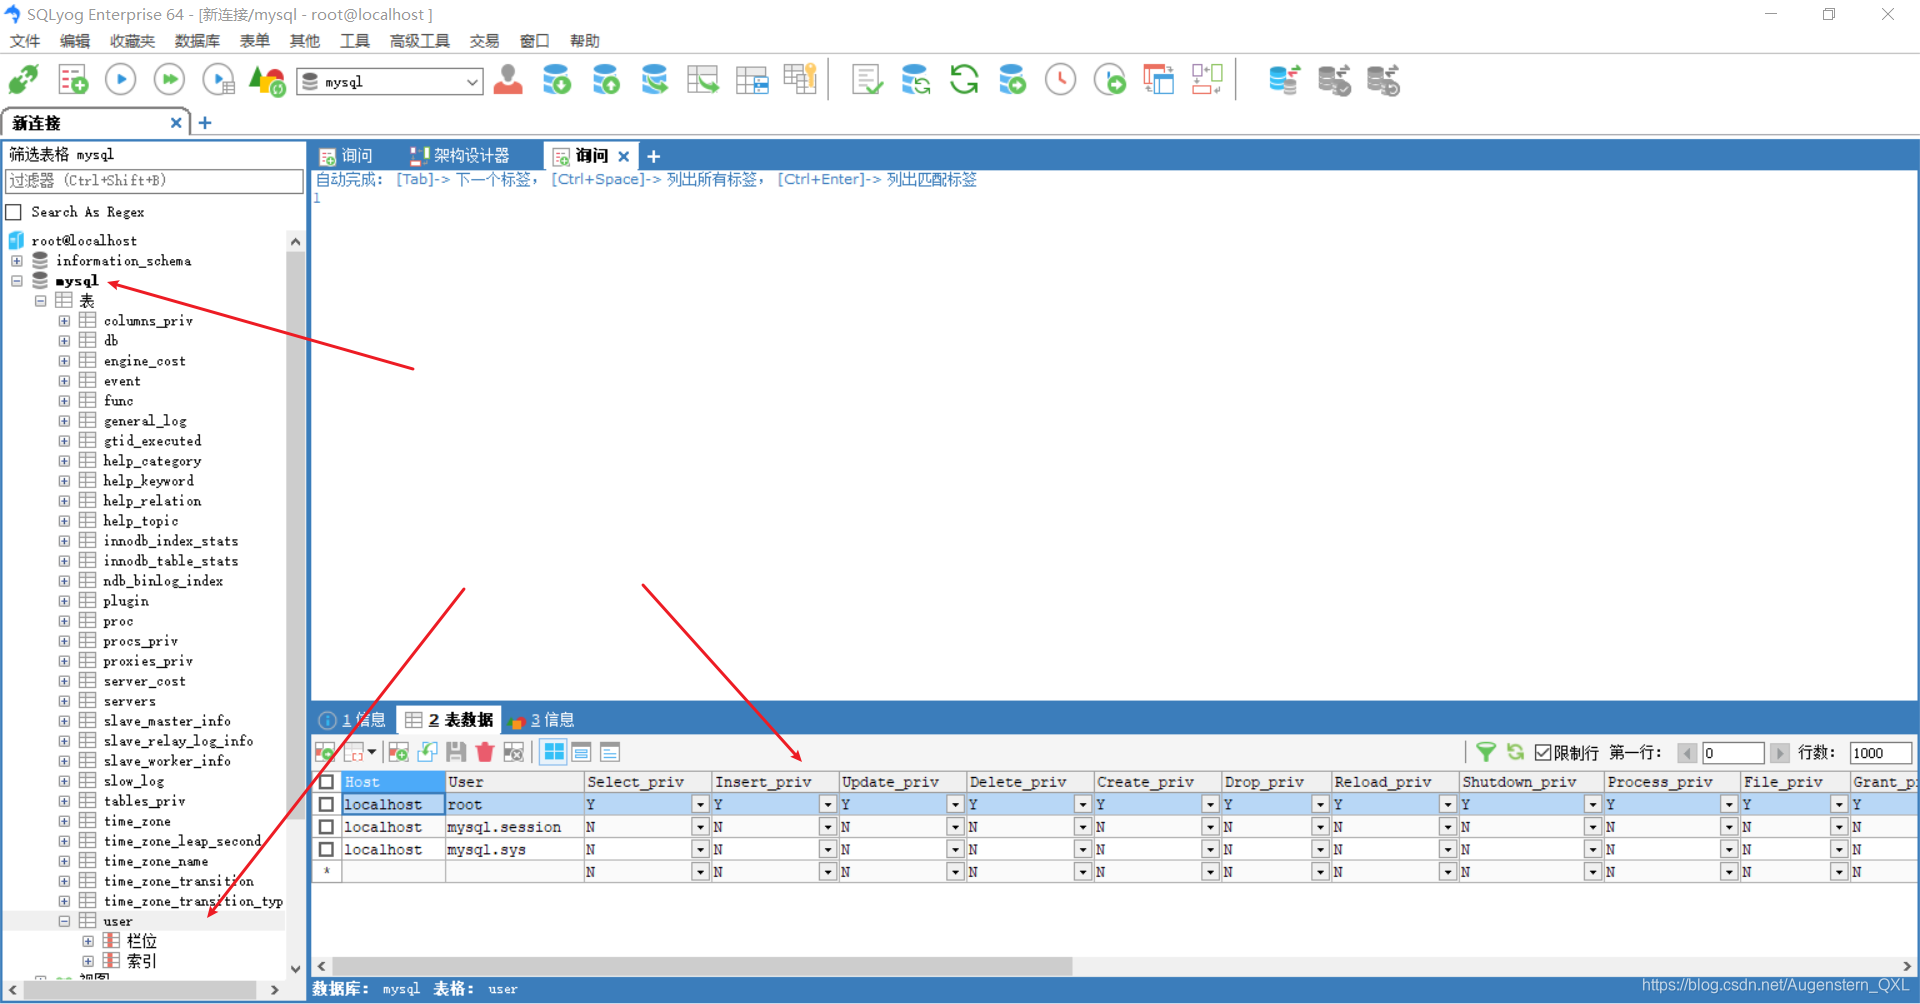The image size is (1920, 1004).
Task: Open the 文件 File menu
Action: tap(25, 41)
